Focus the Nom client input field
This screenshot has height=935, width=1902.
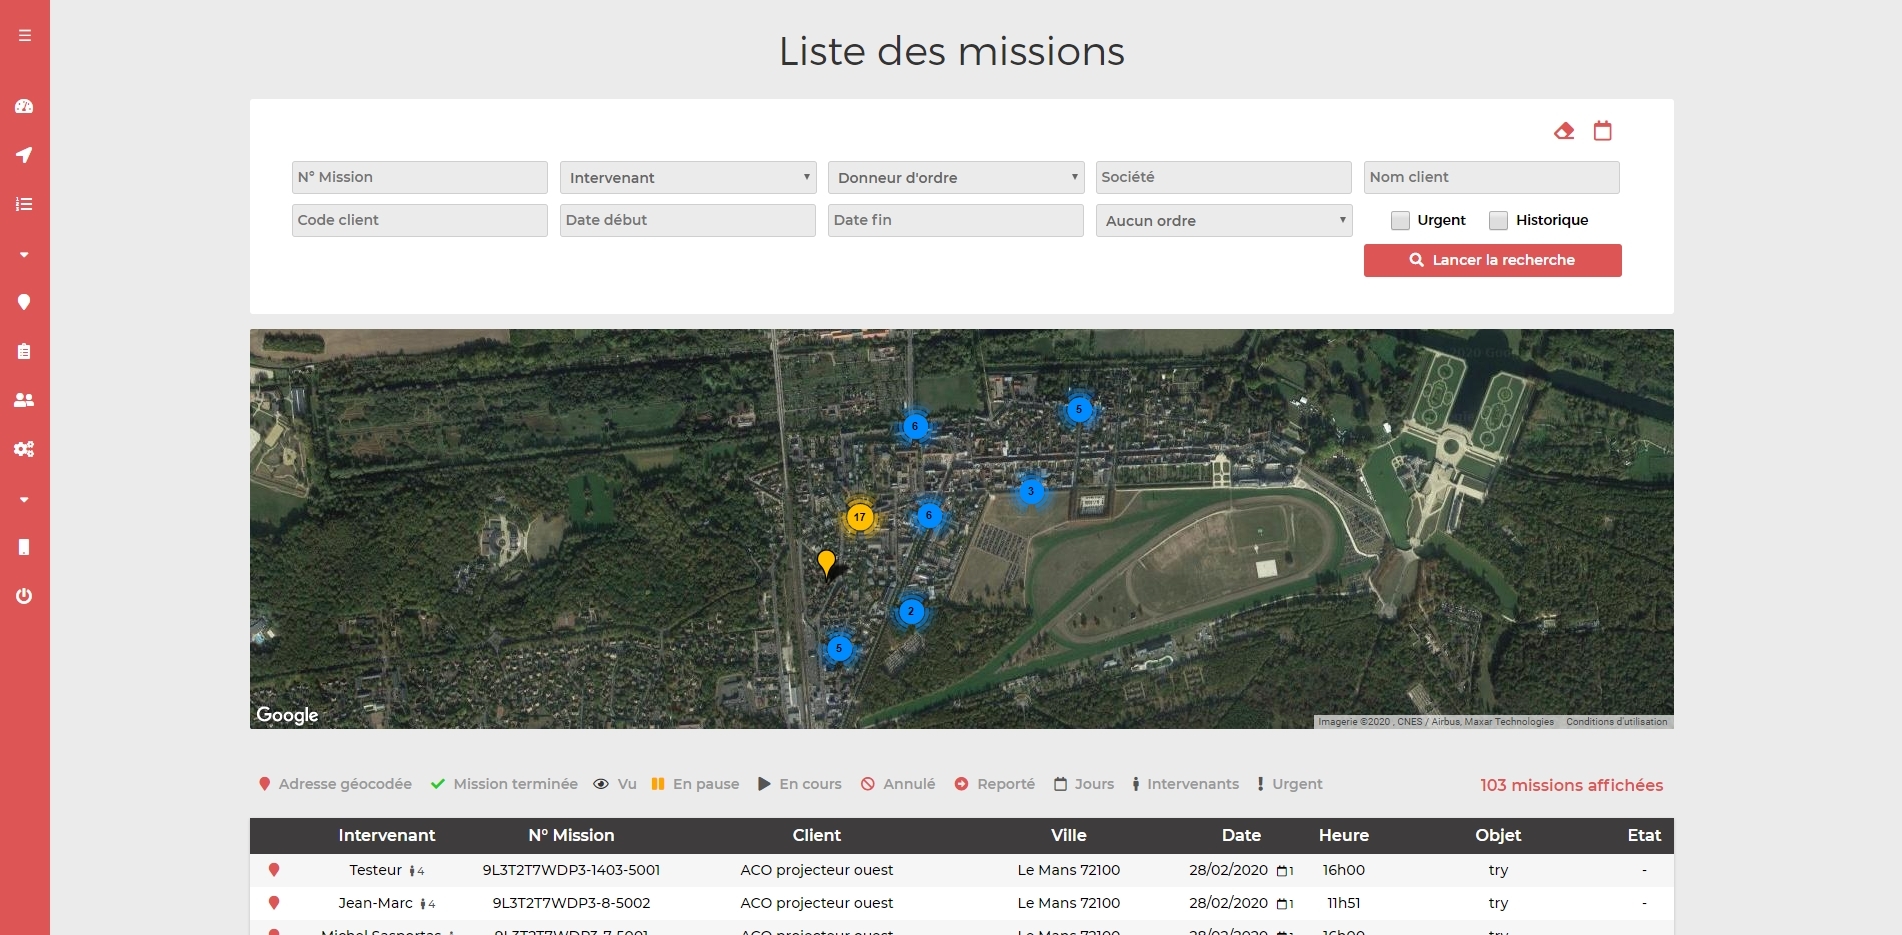(1491, 178)
